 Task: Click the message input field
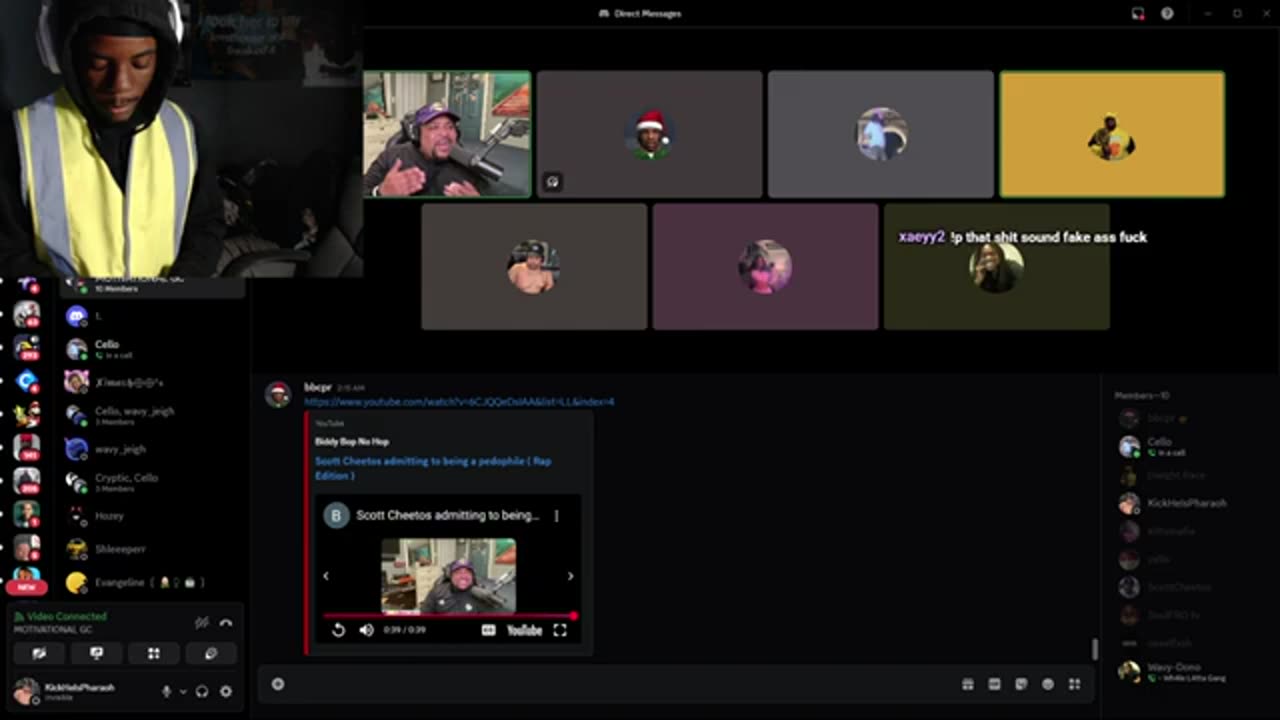point(620,684)
